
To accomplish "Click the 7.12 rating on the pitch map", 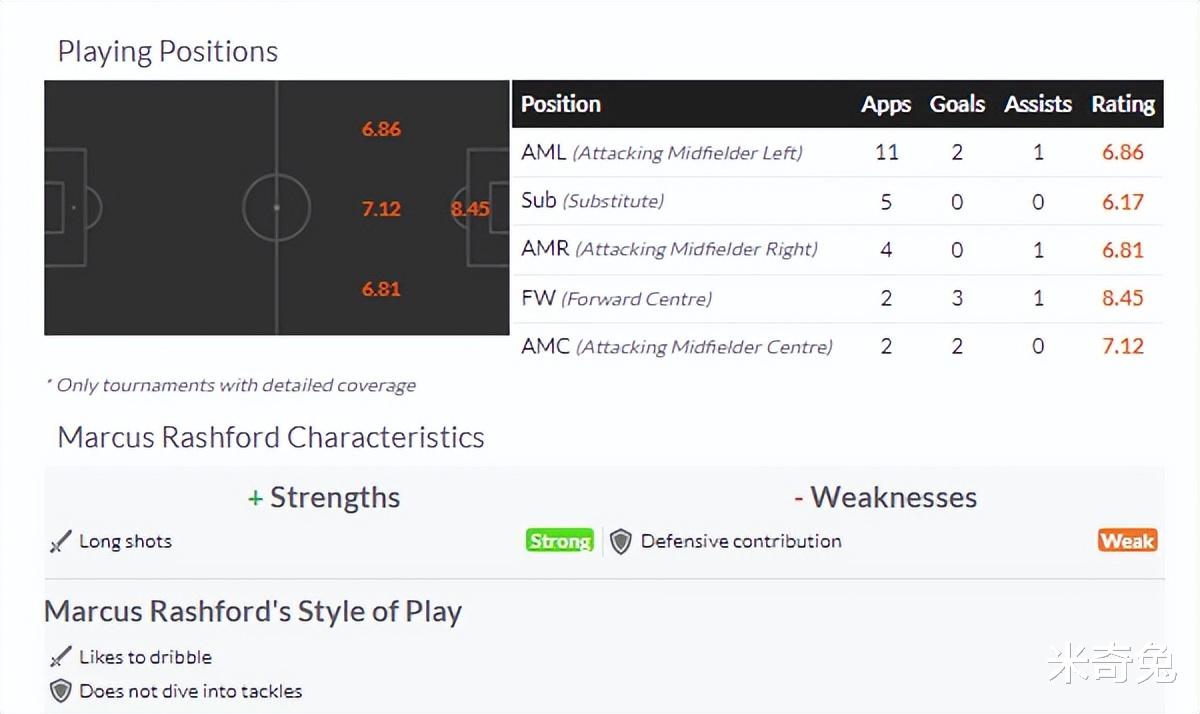I will [381, 209].
